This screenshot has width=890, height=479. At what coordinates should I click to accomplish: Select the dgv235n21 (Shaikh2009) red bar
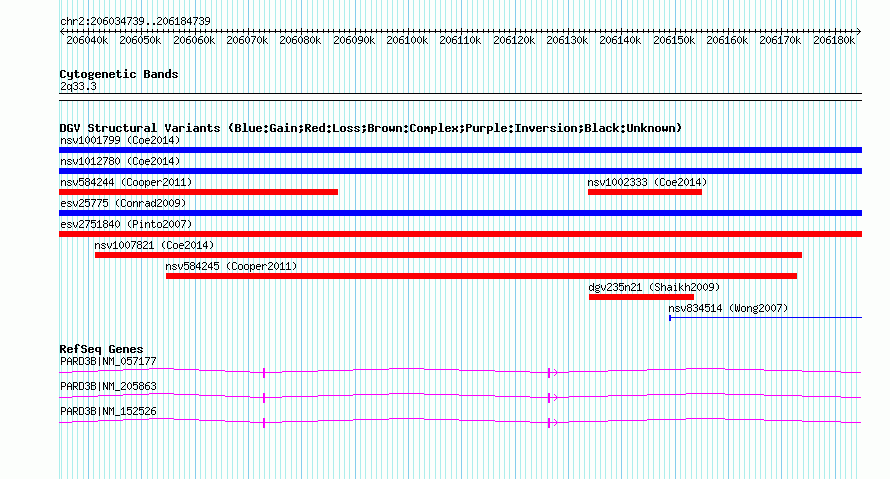[x=641, y=297]
